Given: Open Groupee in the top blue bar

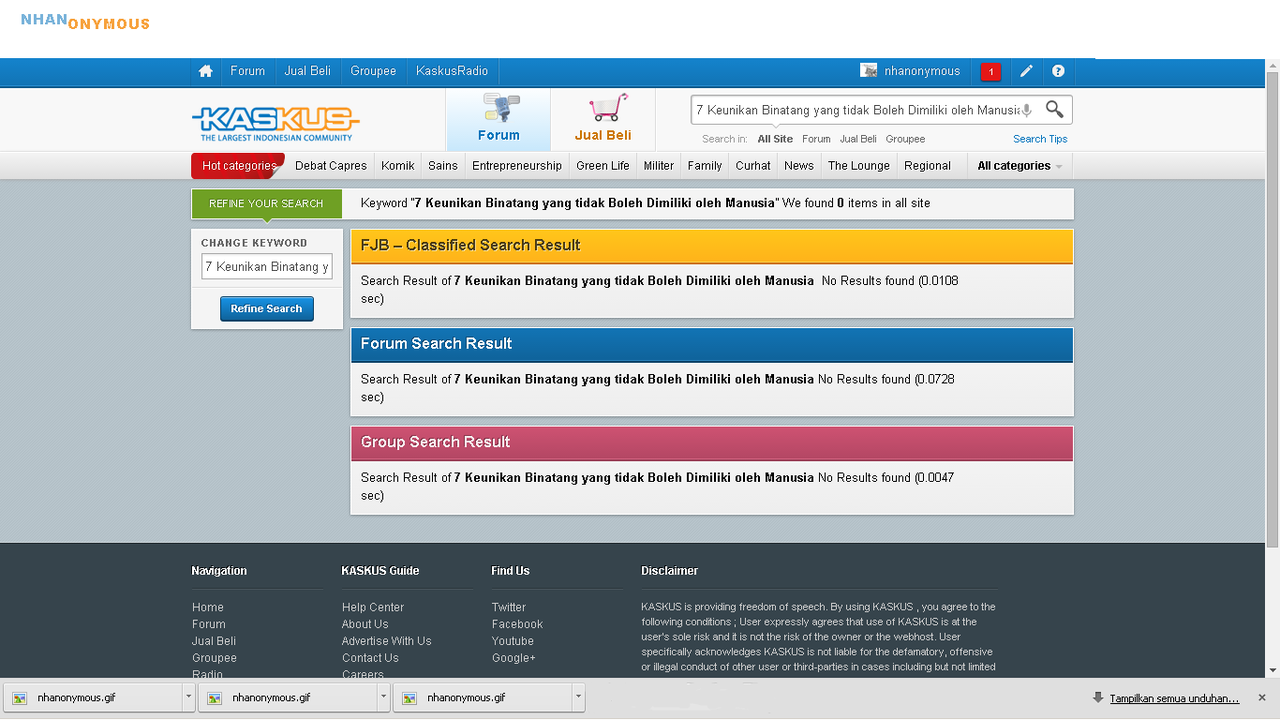Looking at the screenshot, I should (x=373, y=71).
